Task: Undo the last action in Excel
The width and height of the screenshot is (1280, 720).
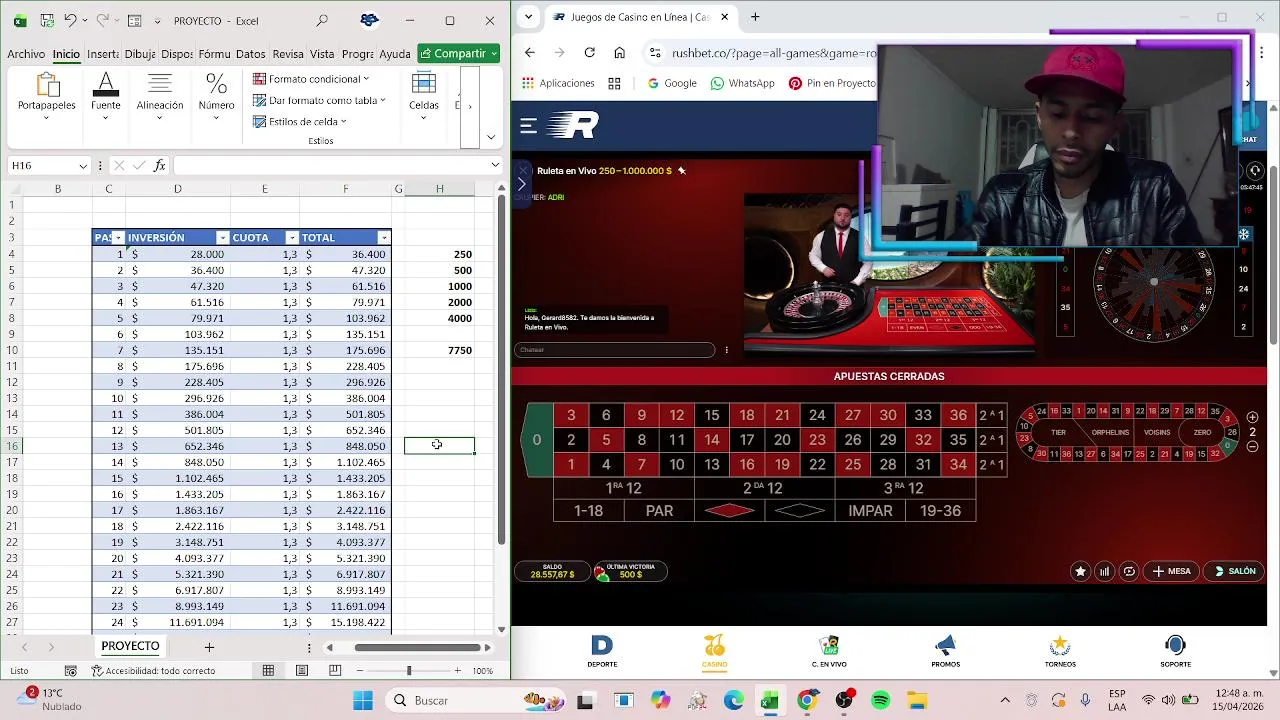Action: point(70,20)
